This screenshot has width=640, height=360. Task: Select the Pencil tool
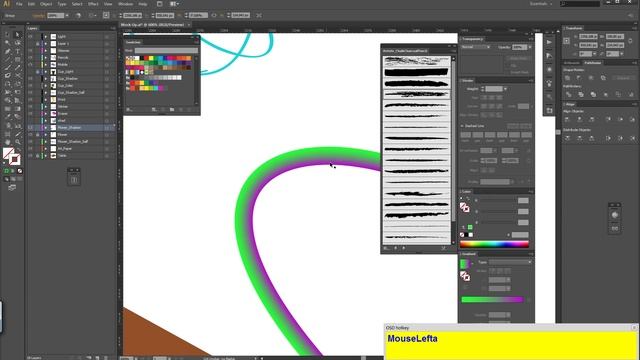coord(17,68)
